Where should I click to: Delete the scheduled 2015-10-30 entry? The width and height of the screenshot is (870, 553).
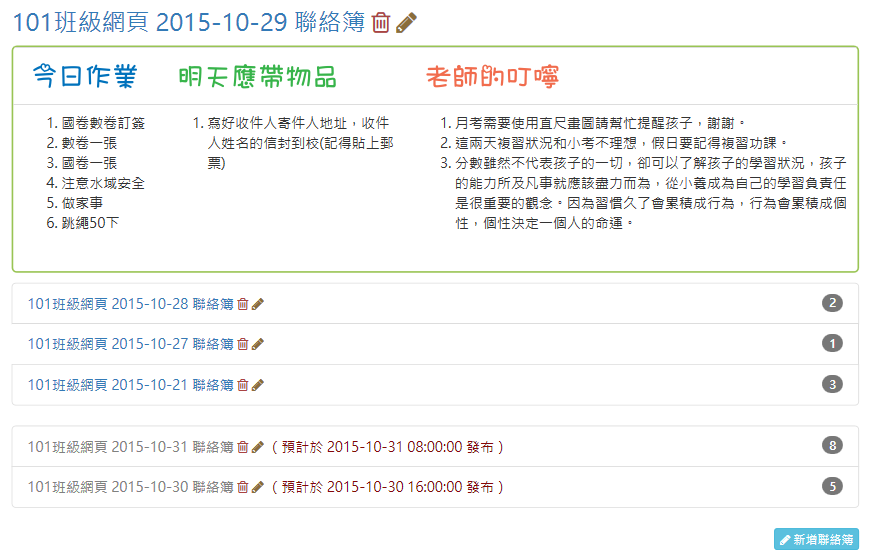(243, 488)
